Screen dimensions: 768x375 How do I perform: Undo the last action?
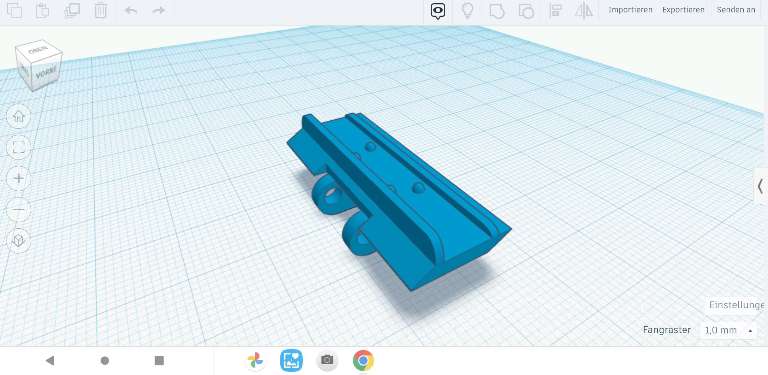[x=131, y=10]
